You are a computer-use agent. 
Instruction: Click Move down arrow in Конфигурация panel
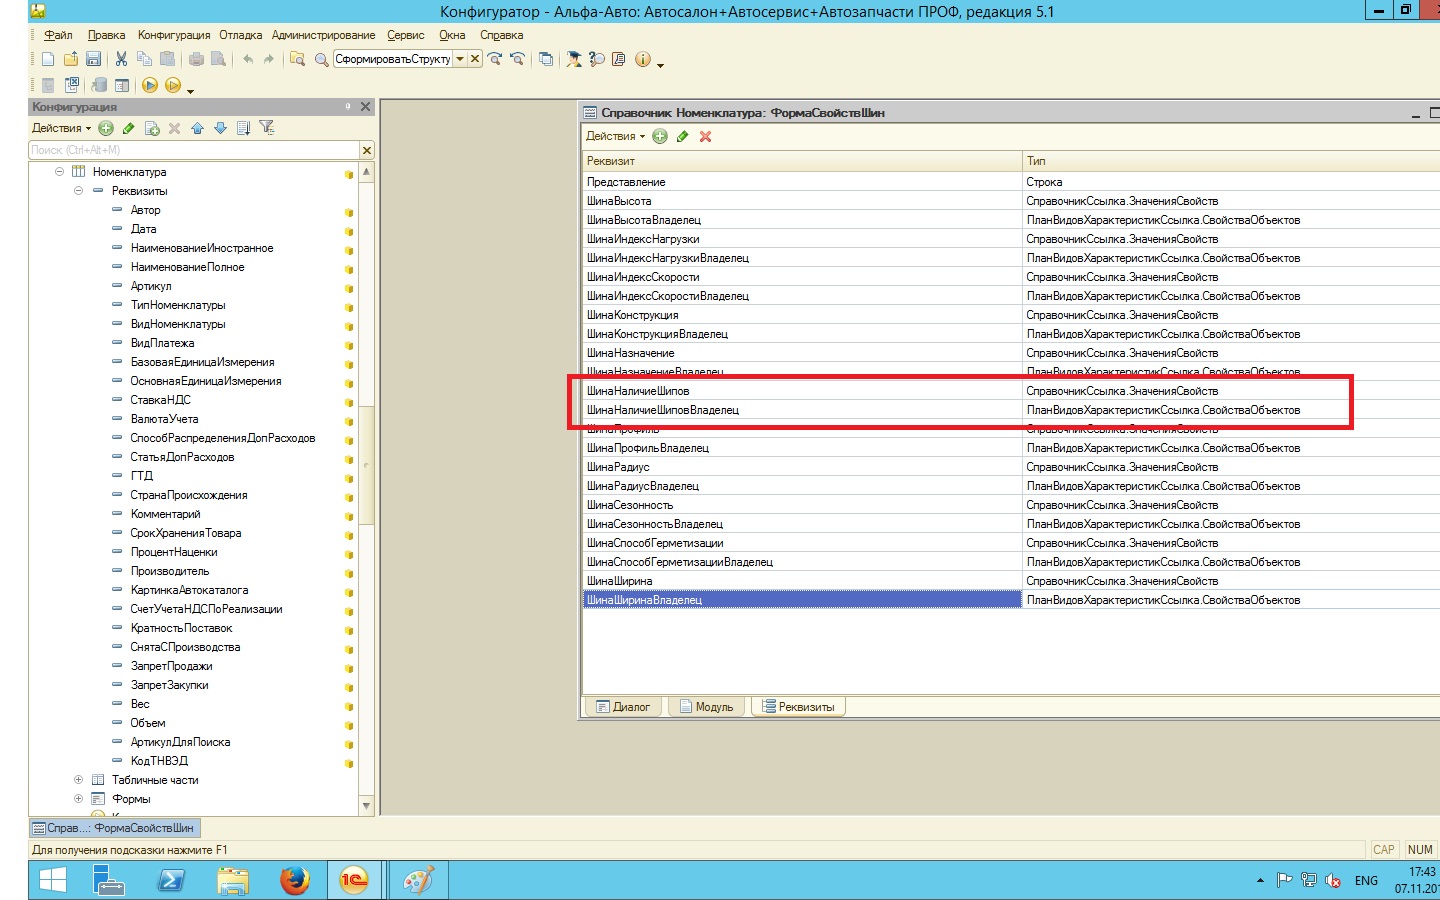click(x=220, y=128)
